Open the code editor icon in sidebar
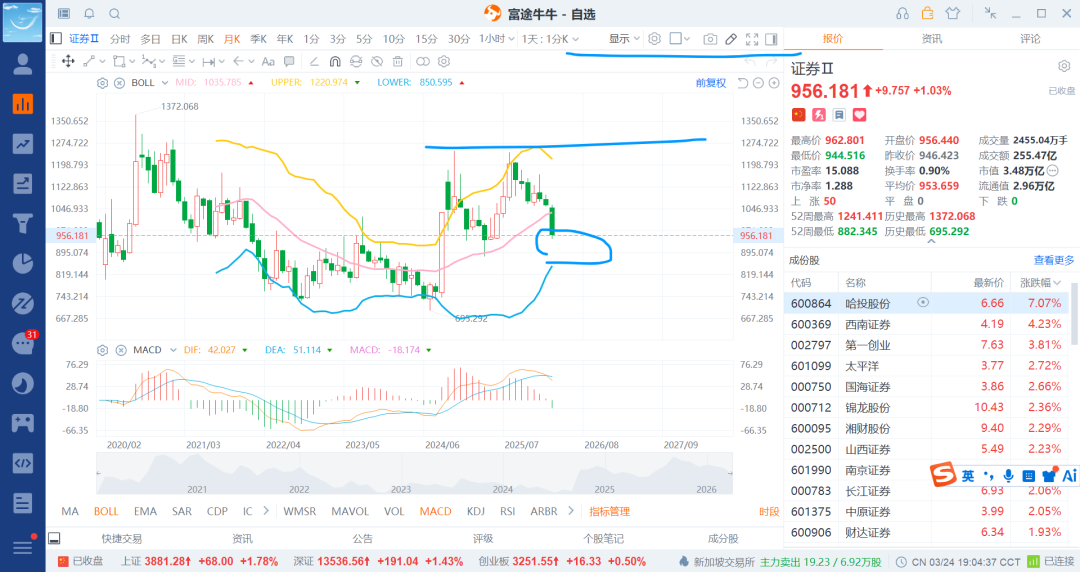Image resolution: width=1080 pixels, height=572 pixels. pos(23,462)
